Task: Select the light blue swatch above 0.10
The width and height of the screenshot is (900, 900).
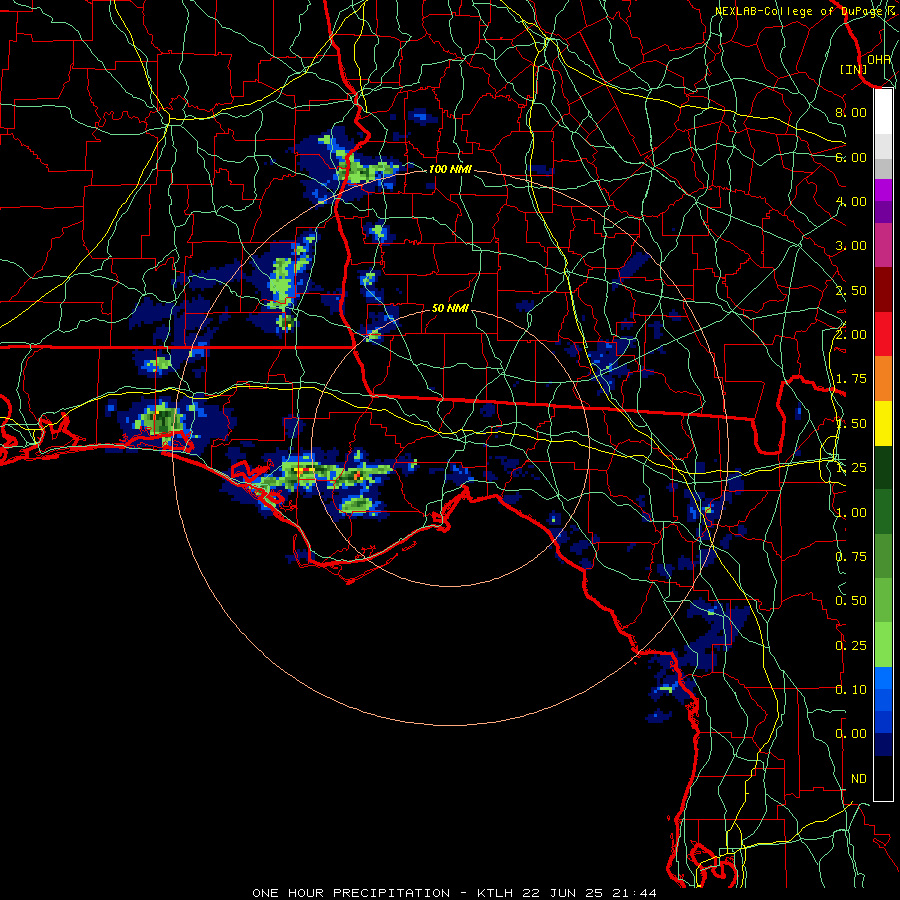Action: coord(883,678)
